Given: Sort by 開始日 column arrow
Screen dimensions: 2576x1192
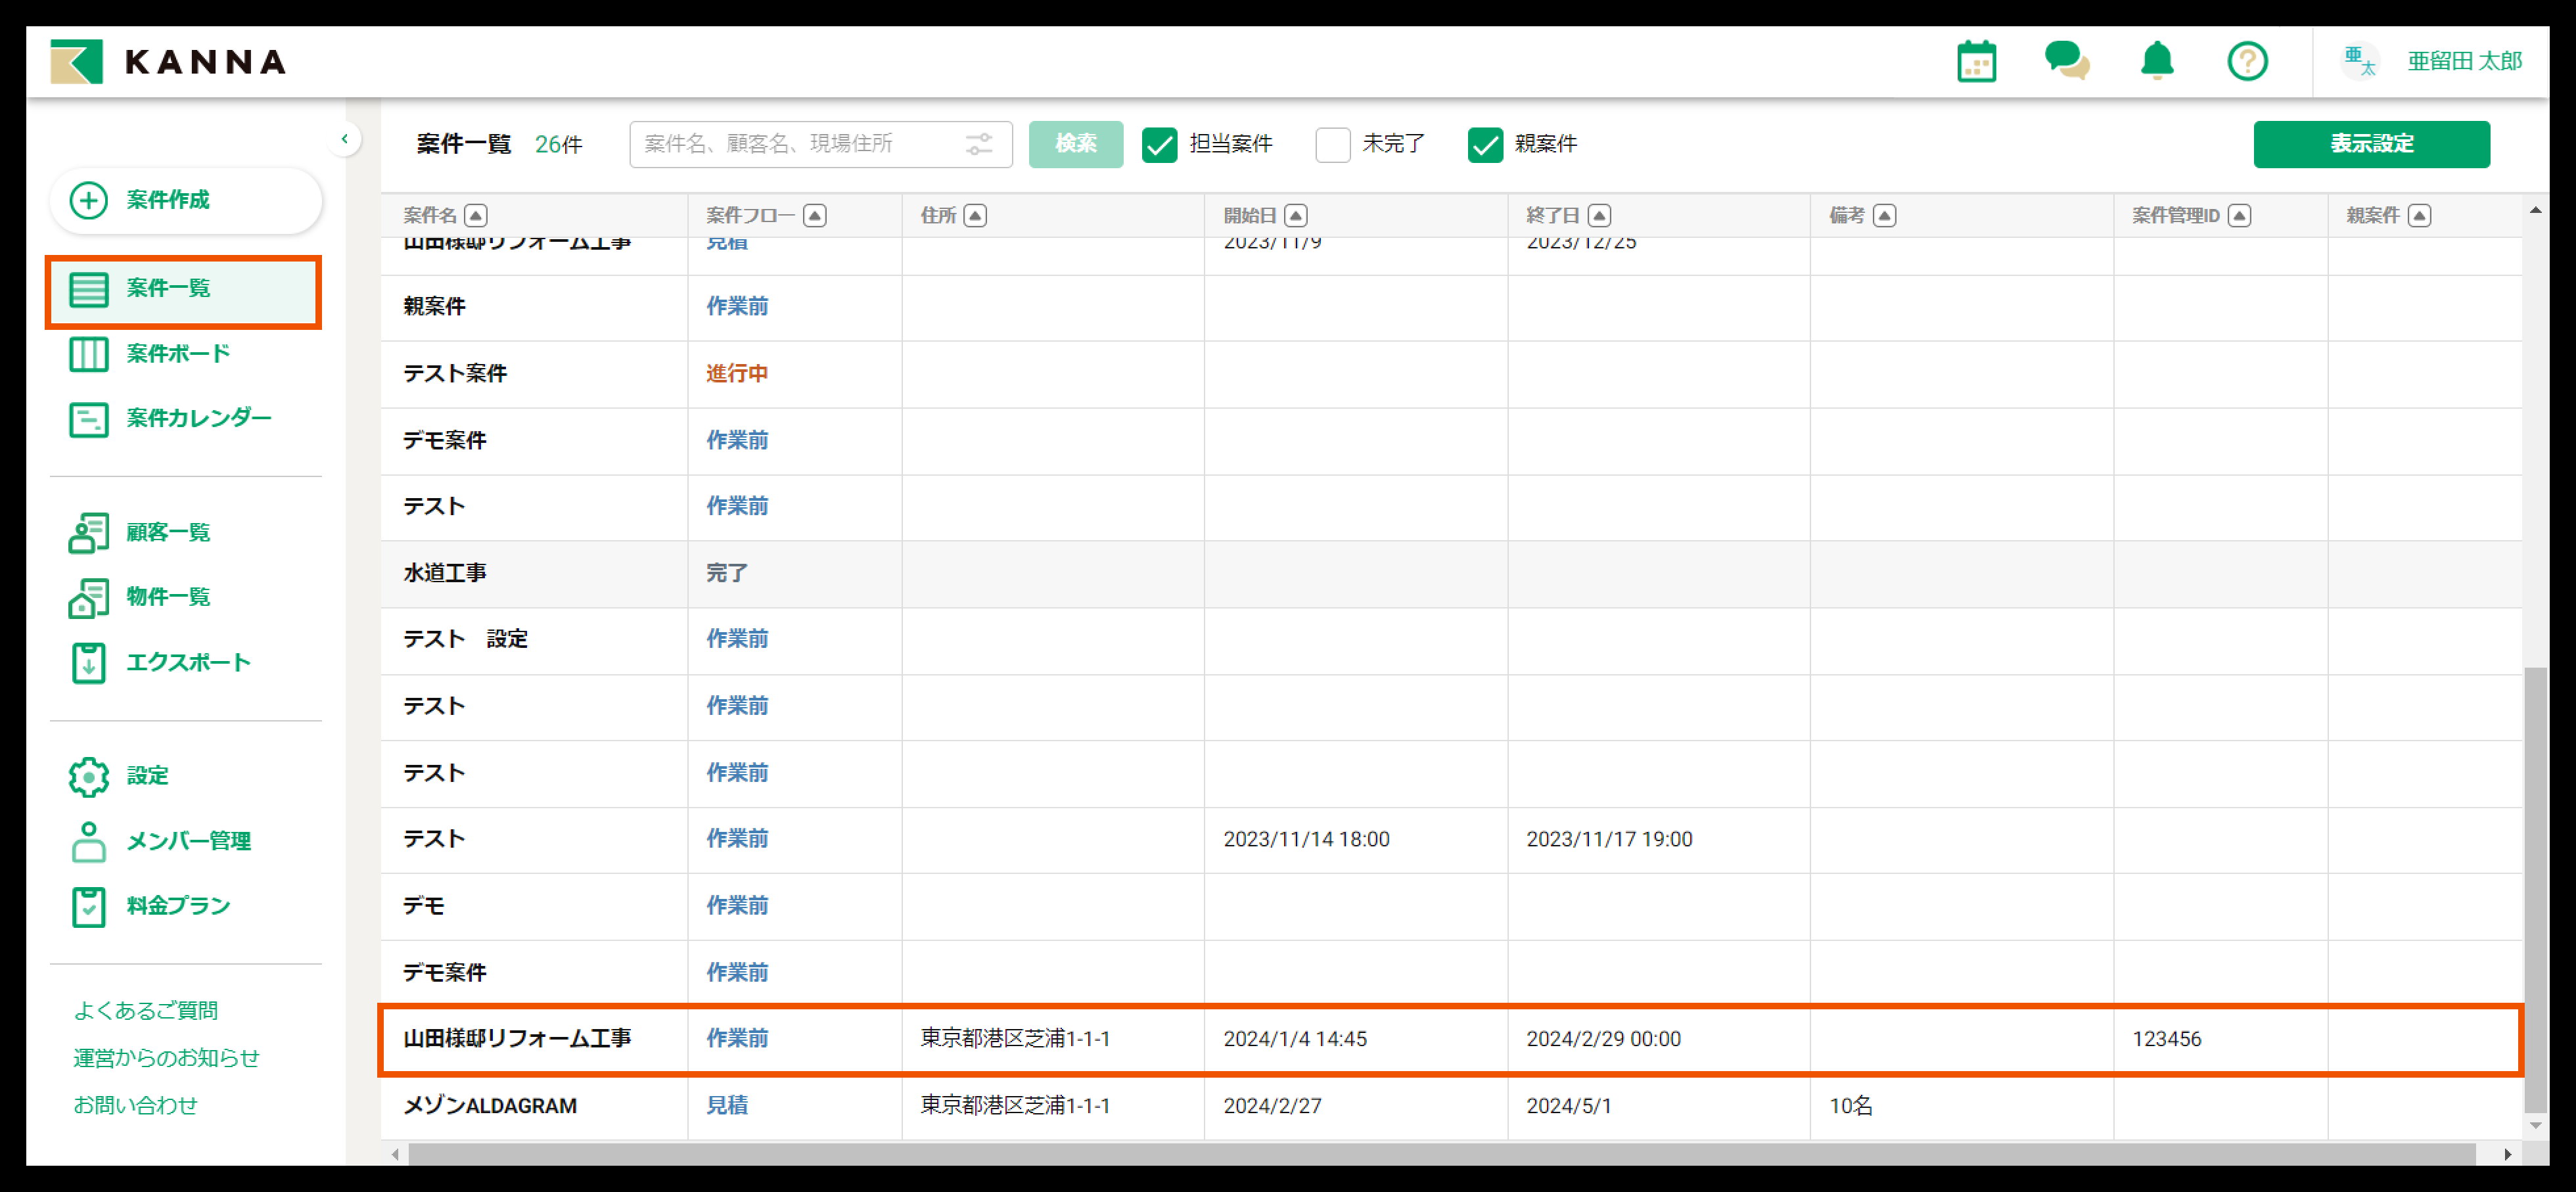Looking at the screenshot, I should click(x=1296, y=216).
